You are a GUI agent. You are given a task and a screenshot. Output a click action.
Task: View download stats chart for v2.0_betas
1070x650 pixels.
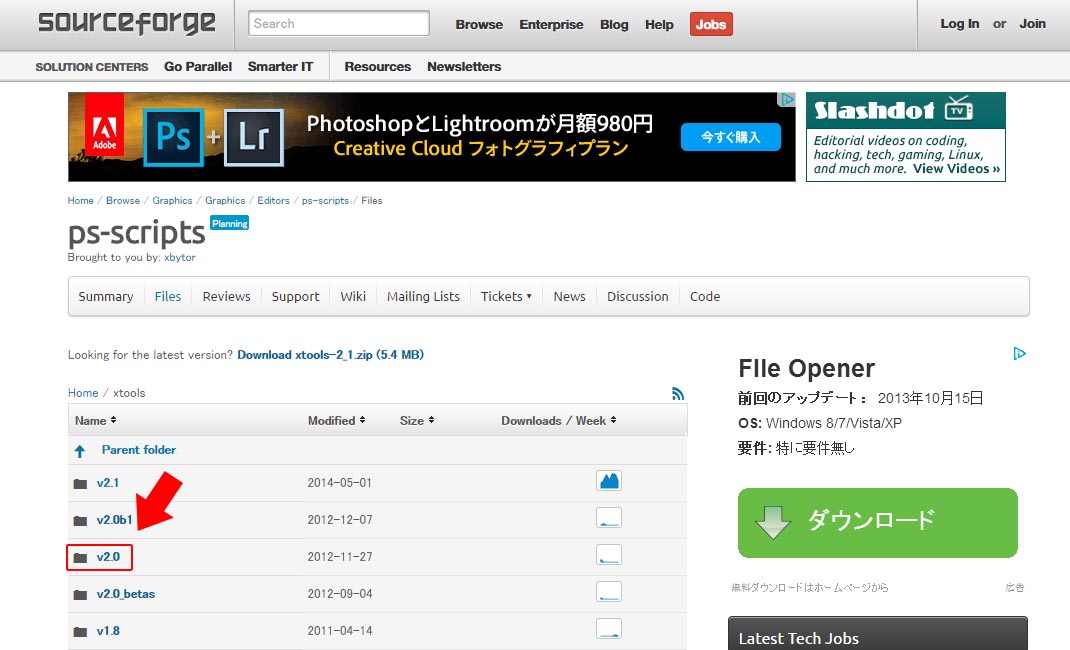coord(609,591)
